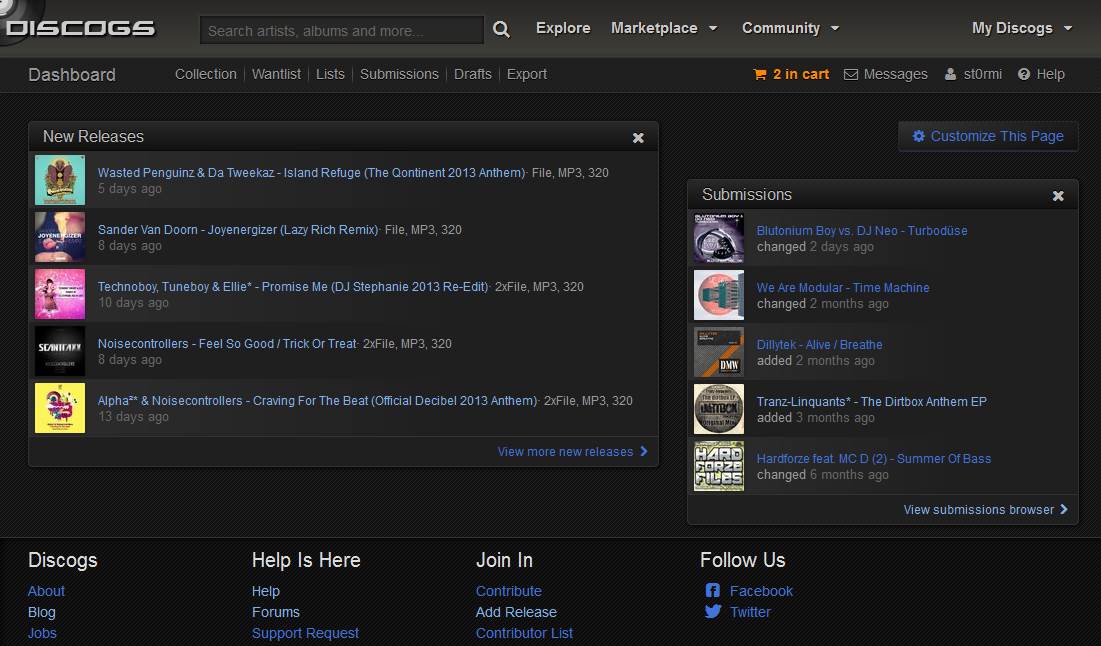
Task: Click the search input field
Action: [340, 30]
